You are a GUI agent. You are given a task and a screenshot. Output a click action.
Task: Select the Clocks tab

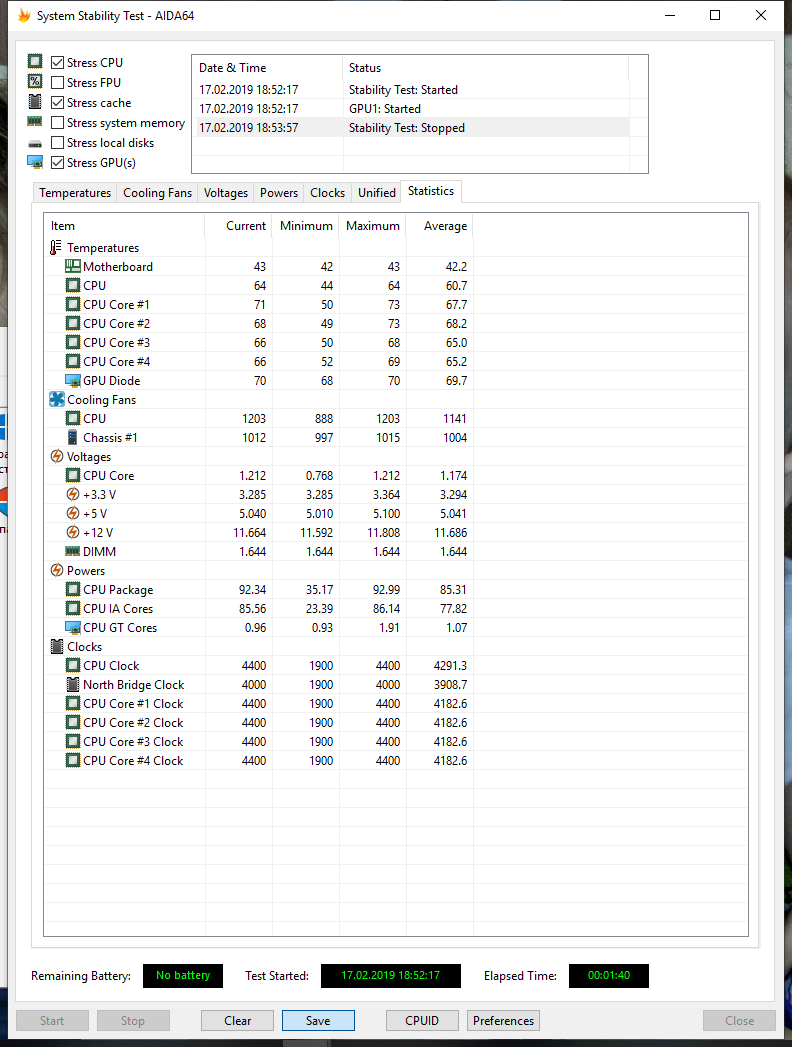tap(327, 193)
